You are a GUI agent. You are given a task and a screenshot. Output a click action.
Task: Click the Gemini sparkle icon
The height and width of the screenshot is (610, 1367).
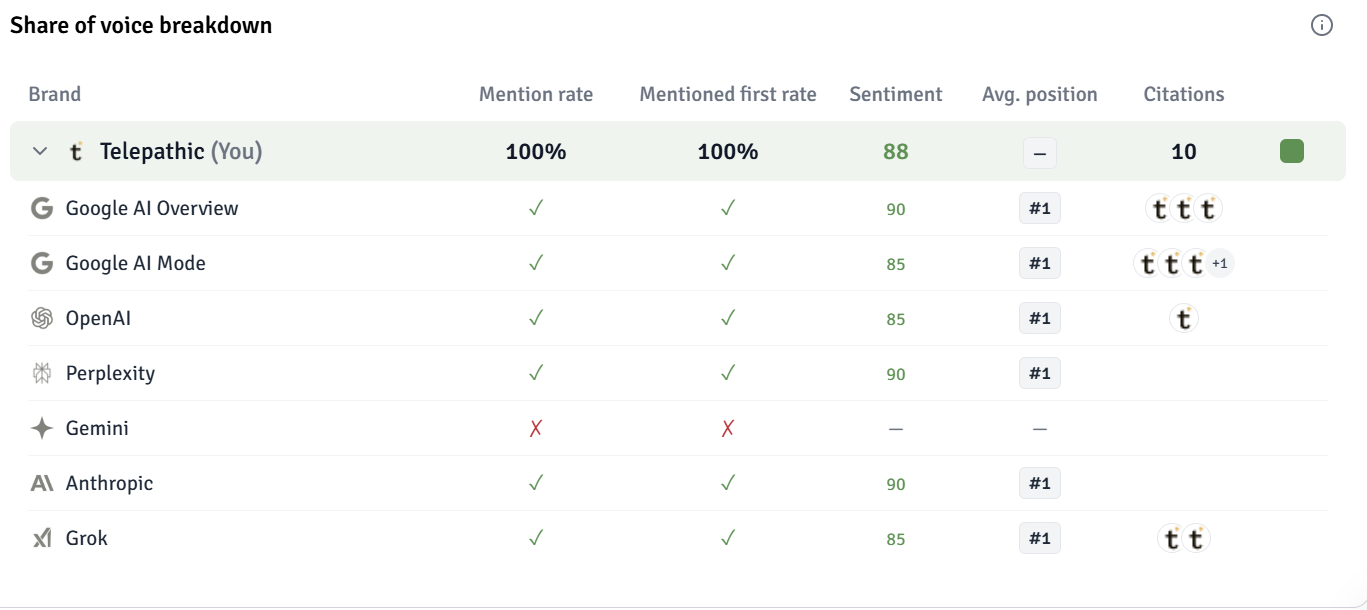tap(42, 429)
